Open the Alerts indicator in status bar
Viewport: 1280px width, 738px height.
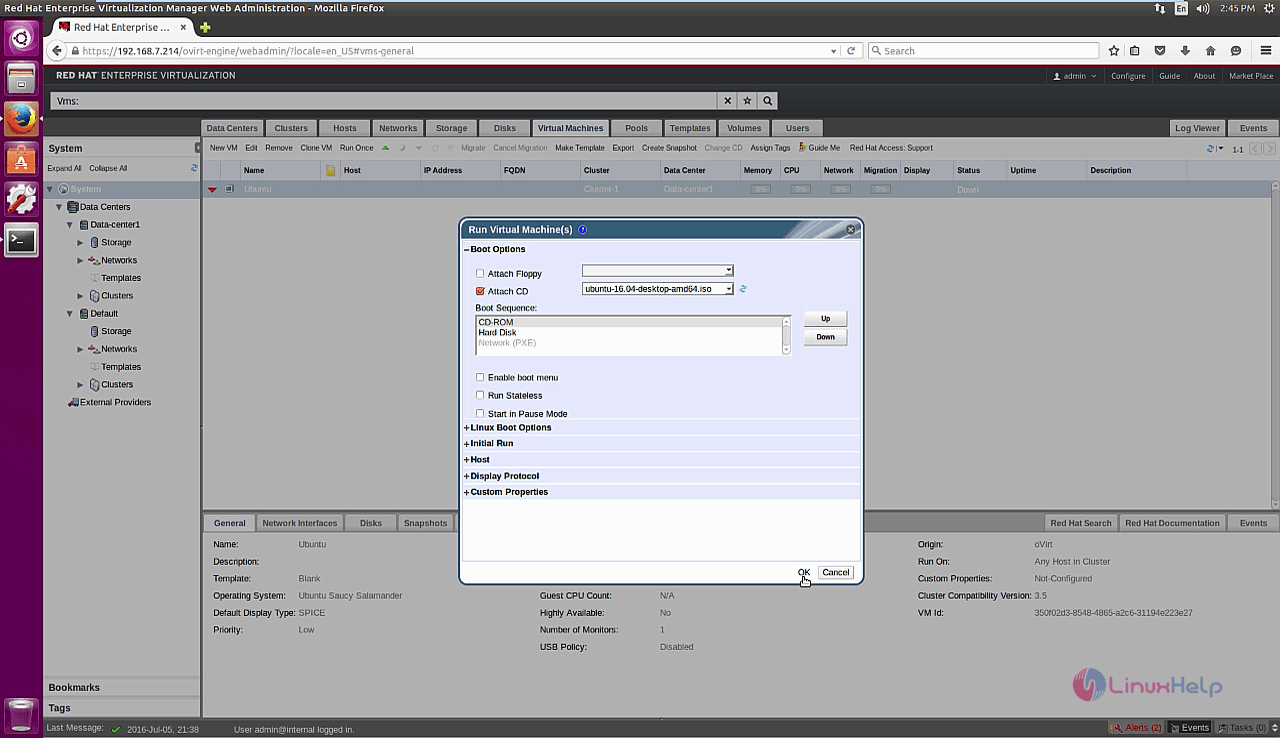[1137, 728]
